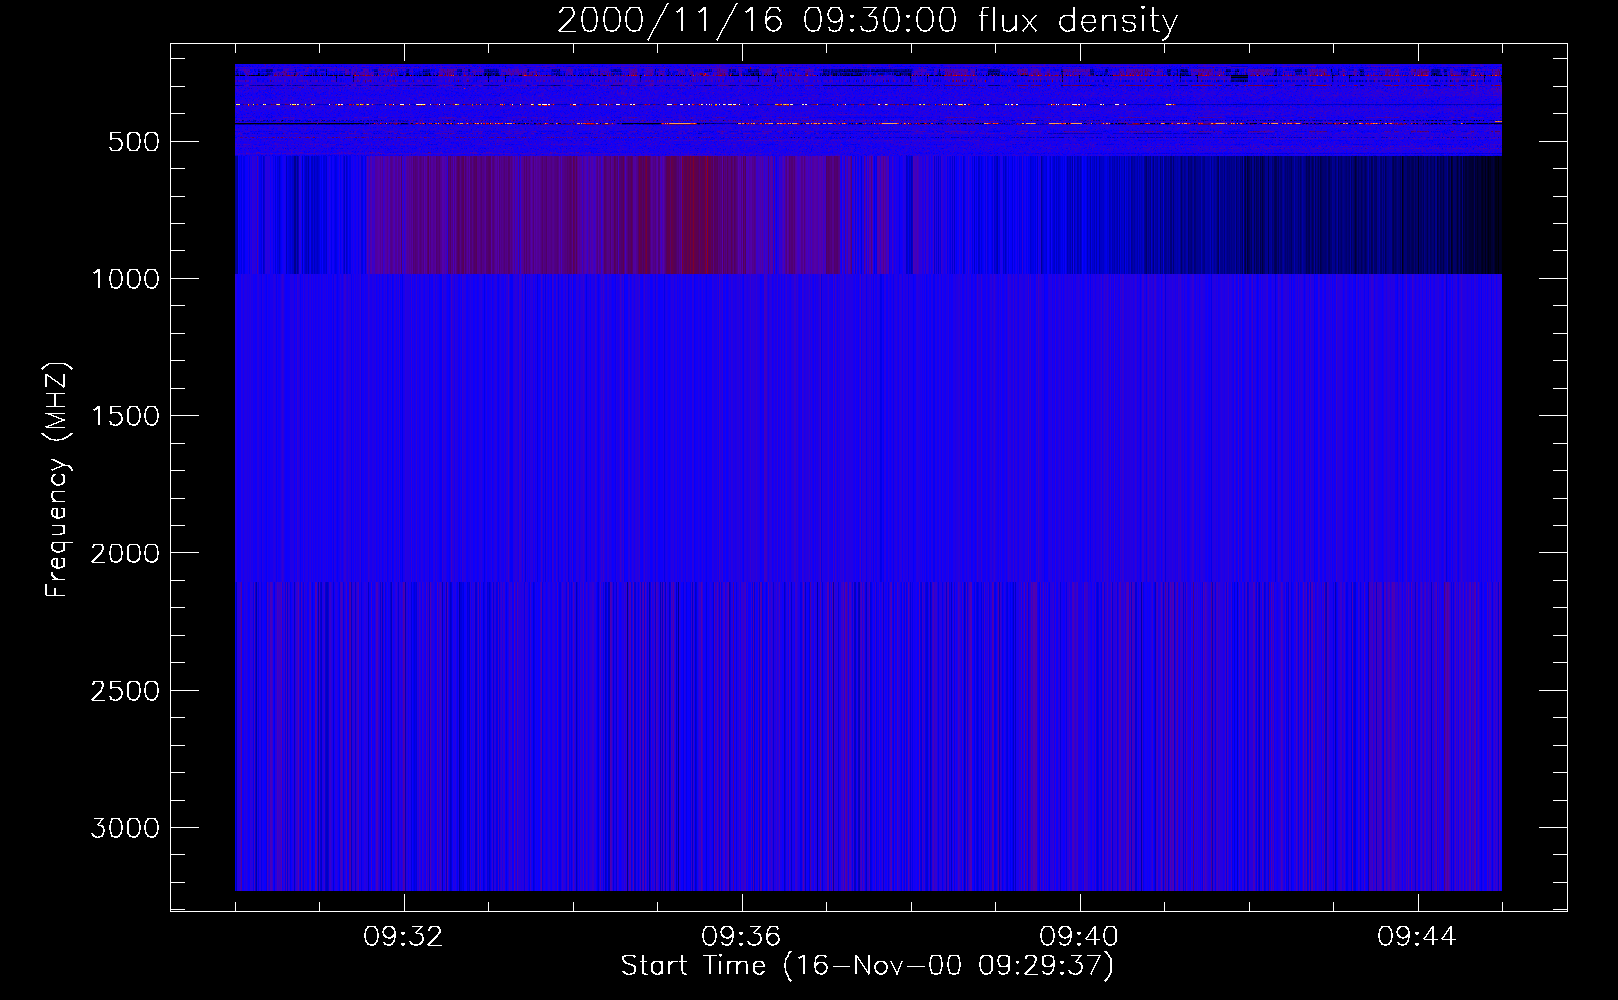The height and width of the screenshot is (1000, 1618).
Task: Click the plot title '2000/11/16 09:30:00 flux density'
Action: point(867,21)
